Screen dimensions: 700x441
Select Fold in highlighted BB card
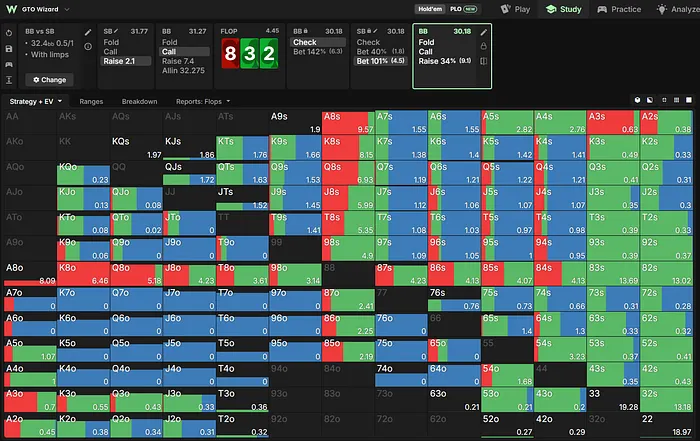pos(426,42)
